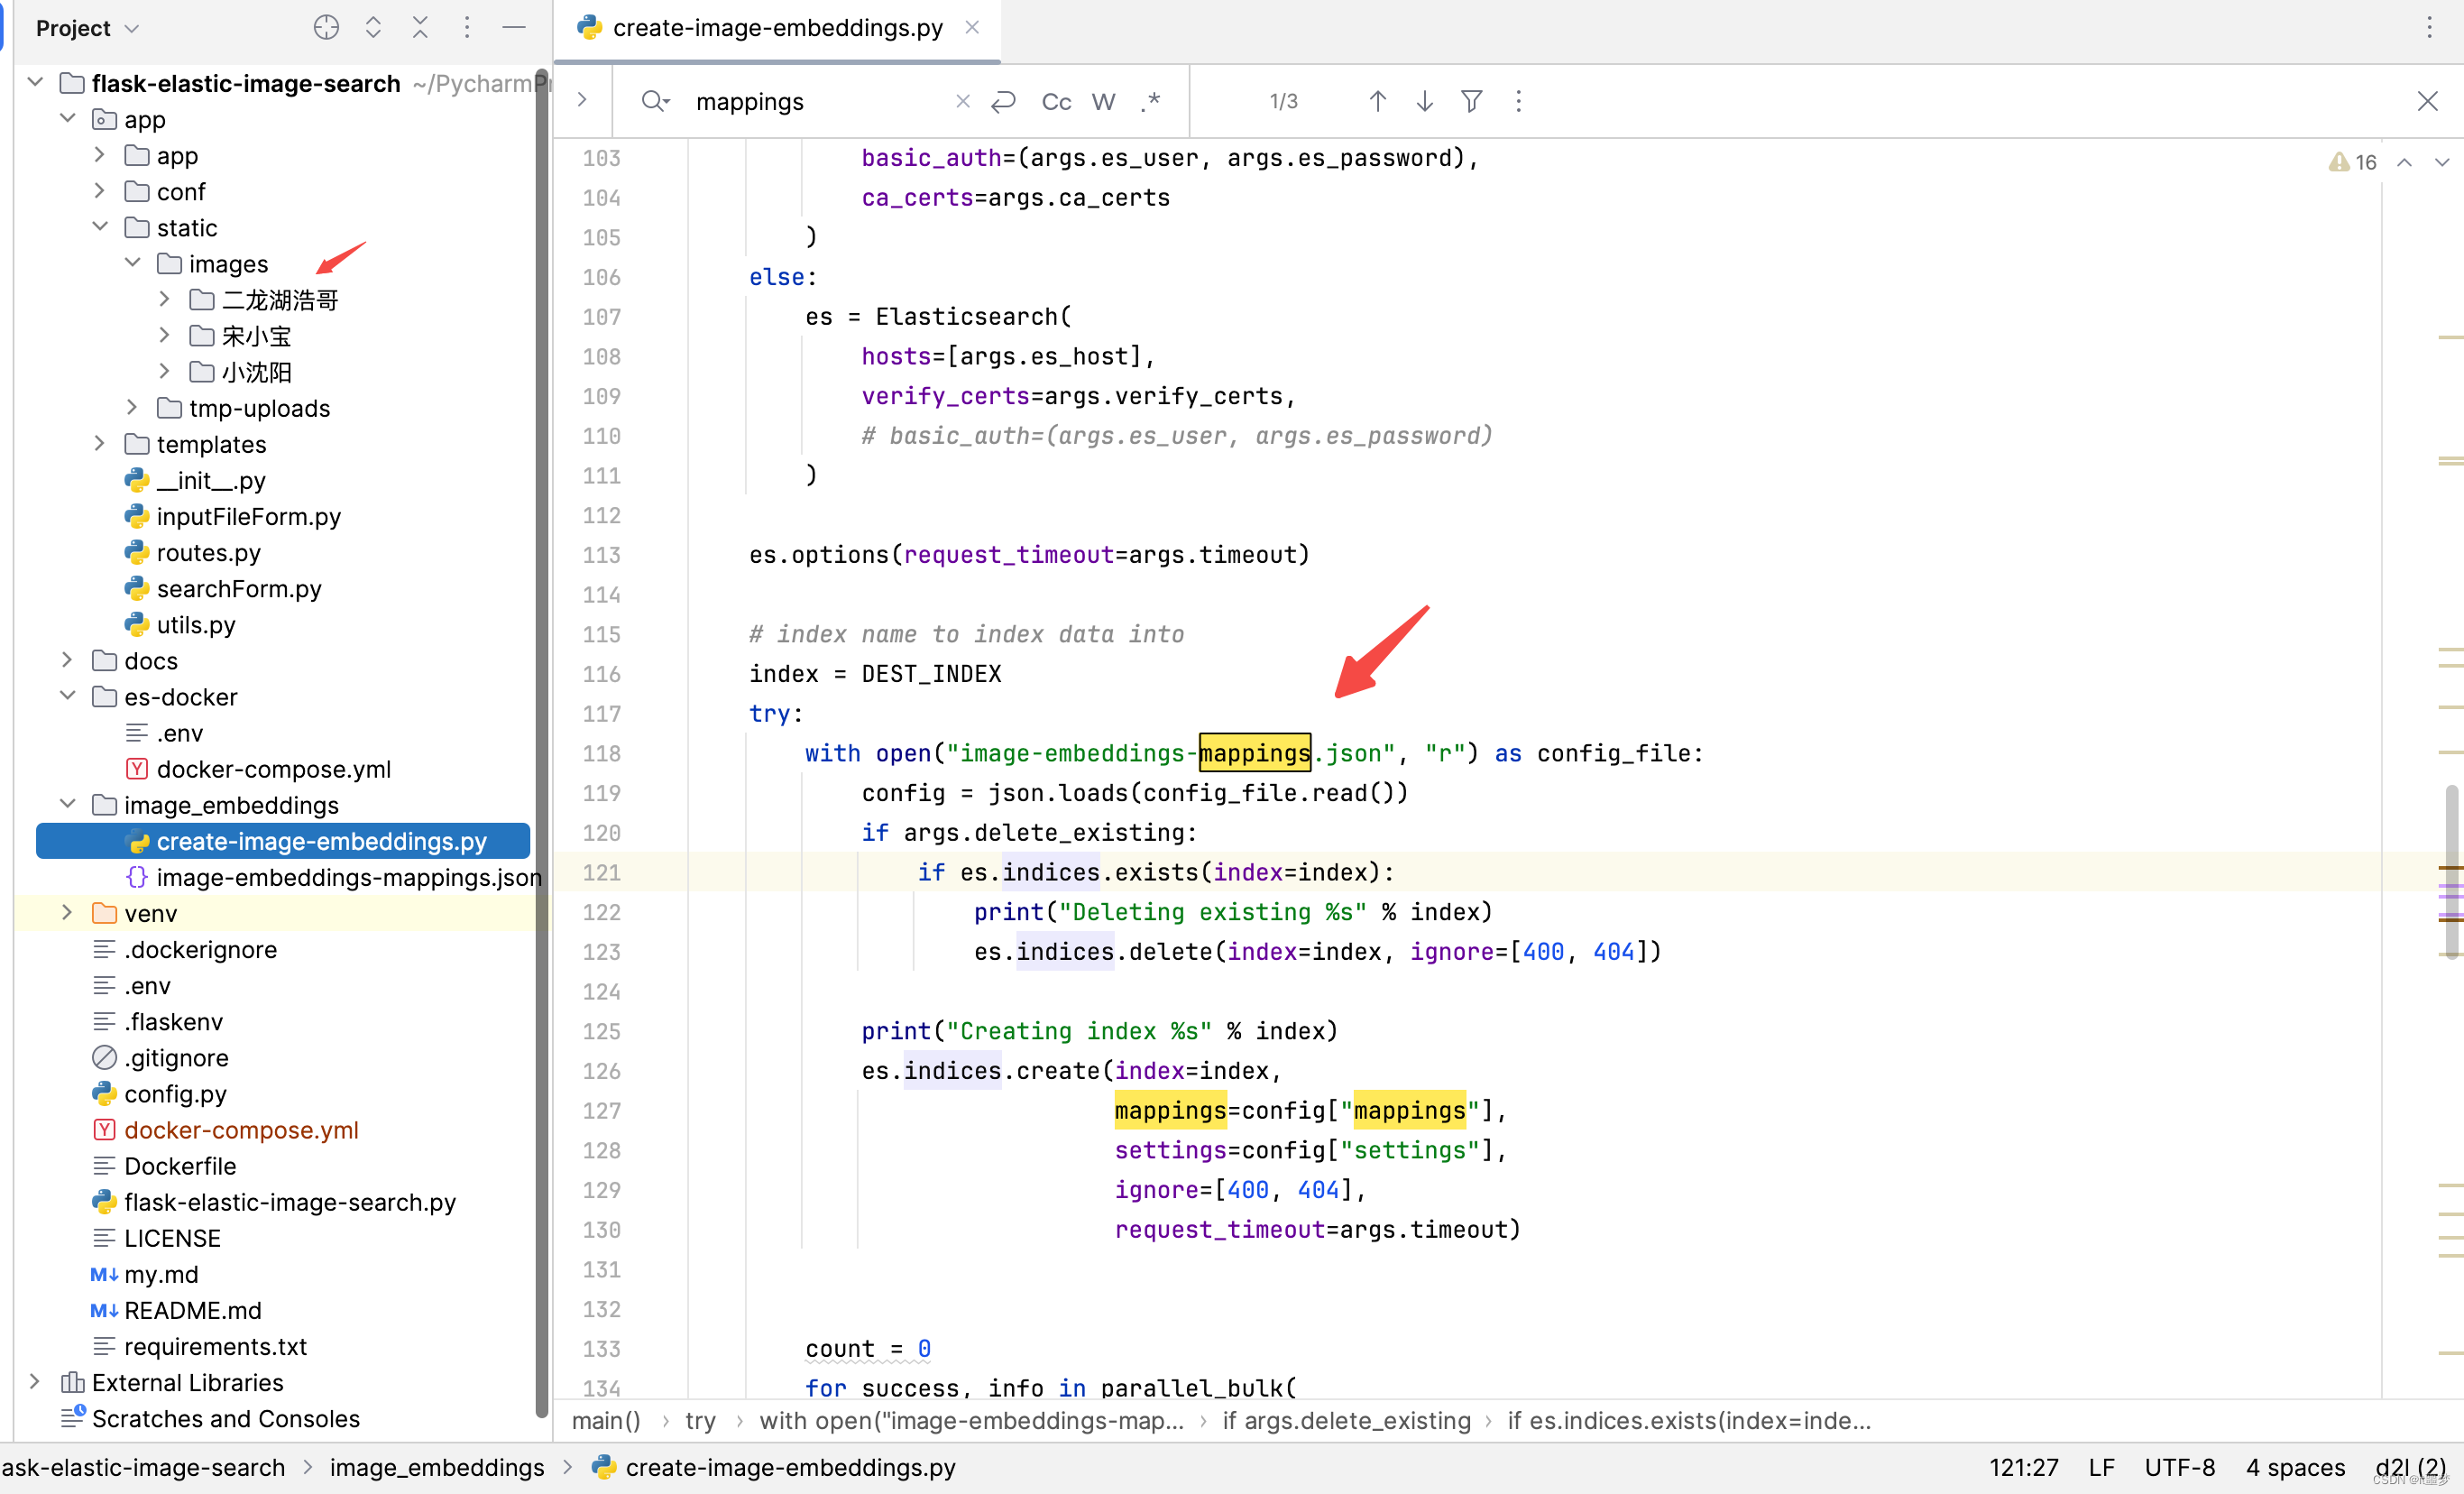The image size is (2464, 1494).
Task: Collapse the images folder
Action: pyautogui.click(x=132, y=262)
